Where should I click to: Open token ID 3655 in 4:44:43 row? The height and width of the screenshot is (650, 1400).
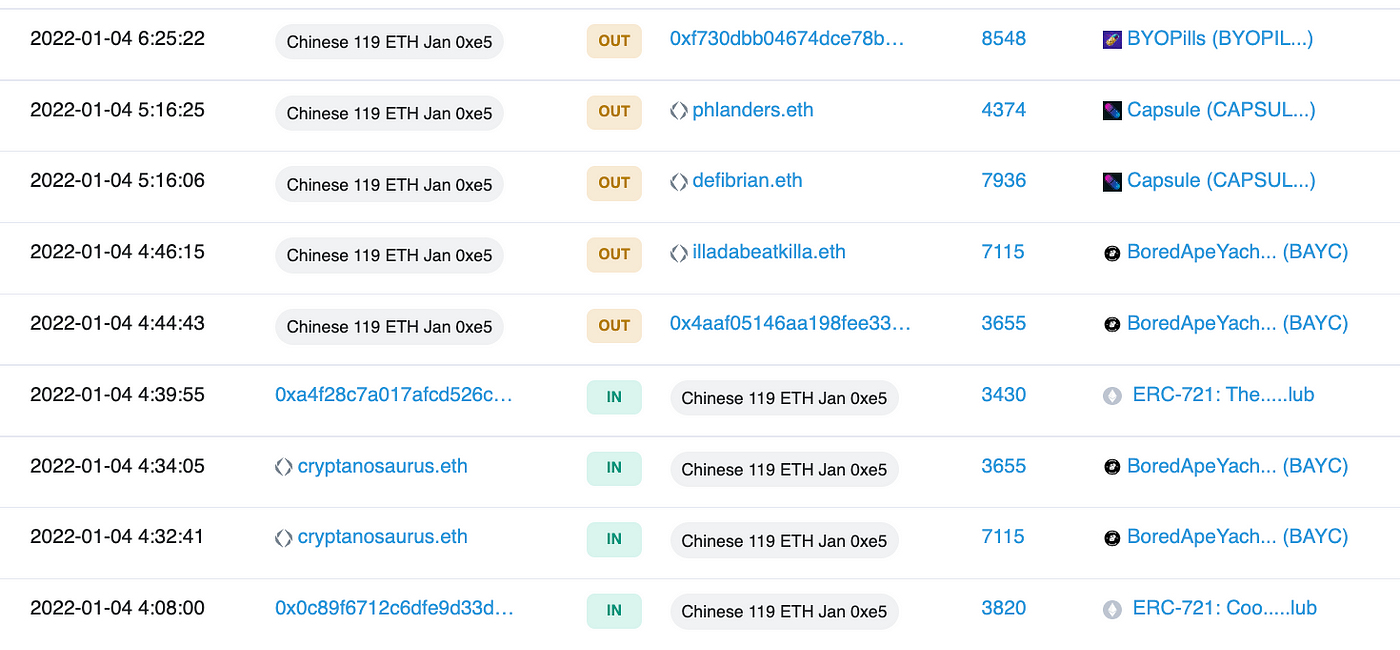(x=1004, y=323)
